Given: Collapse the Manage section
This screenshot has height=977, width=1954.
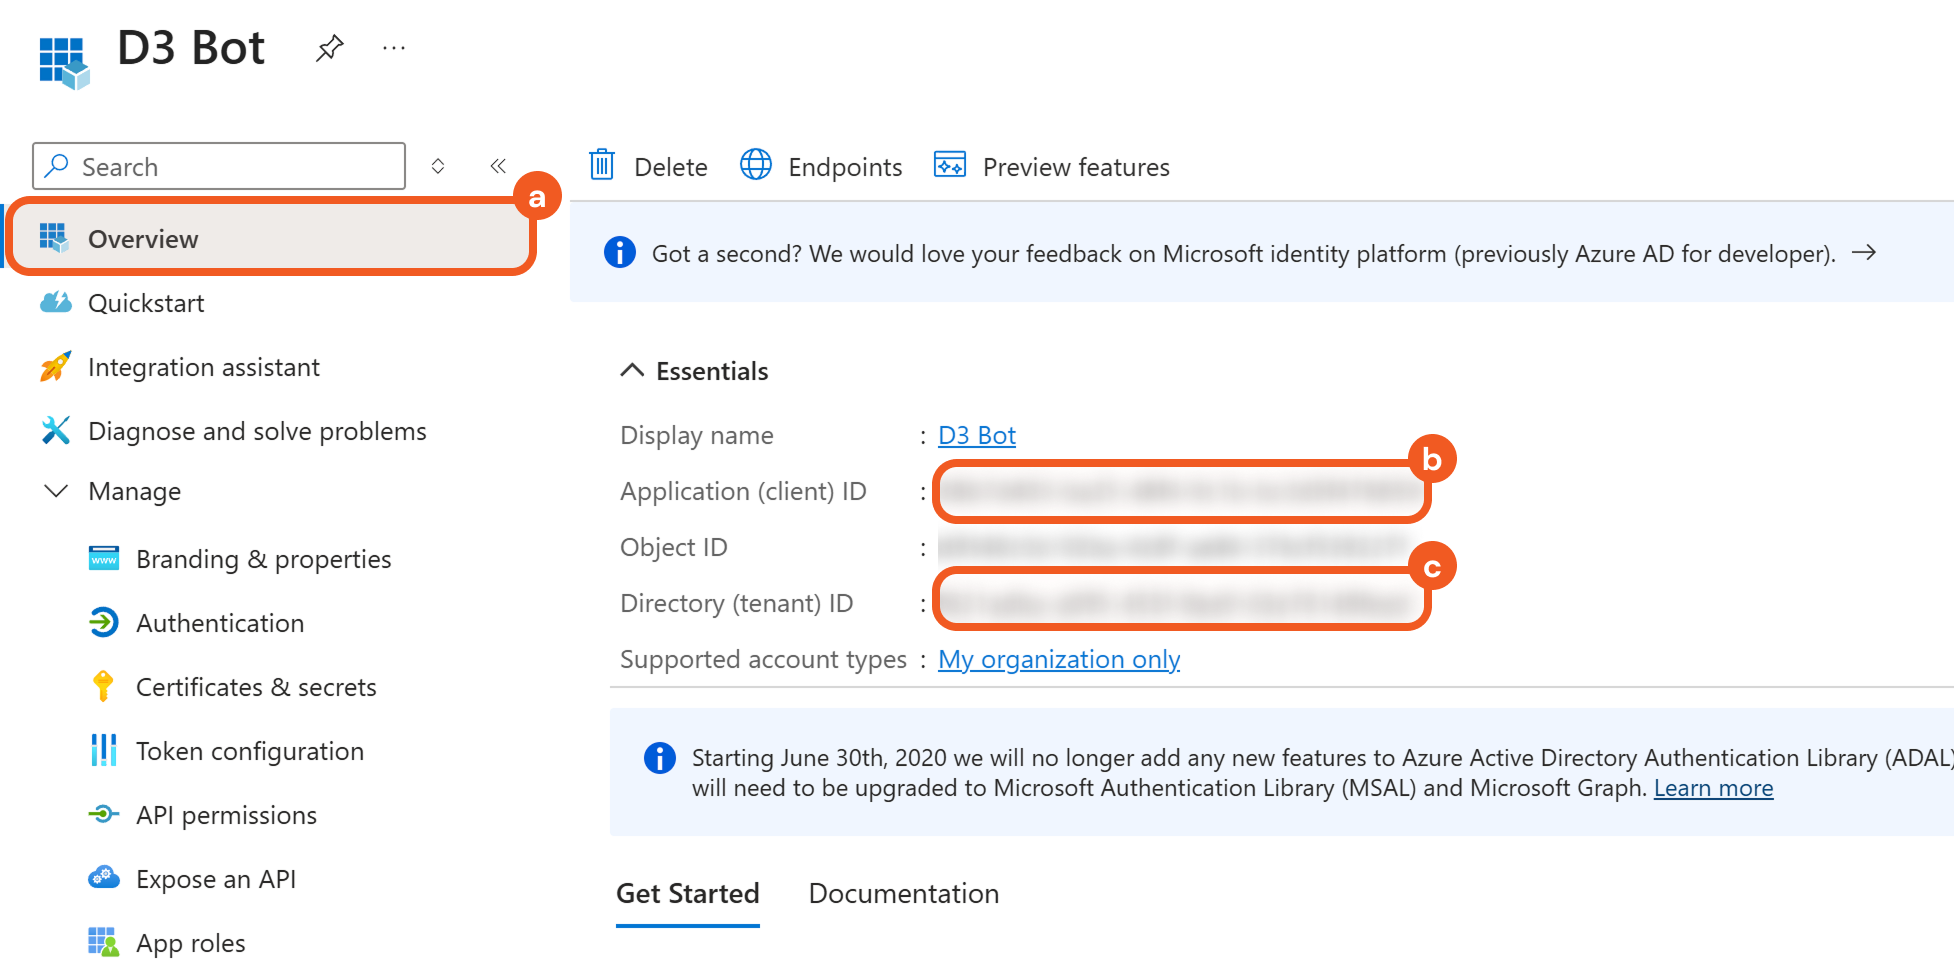Looking at the screenshot, I should click(x=57, y=491).
